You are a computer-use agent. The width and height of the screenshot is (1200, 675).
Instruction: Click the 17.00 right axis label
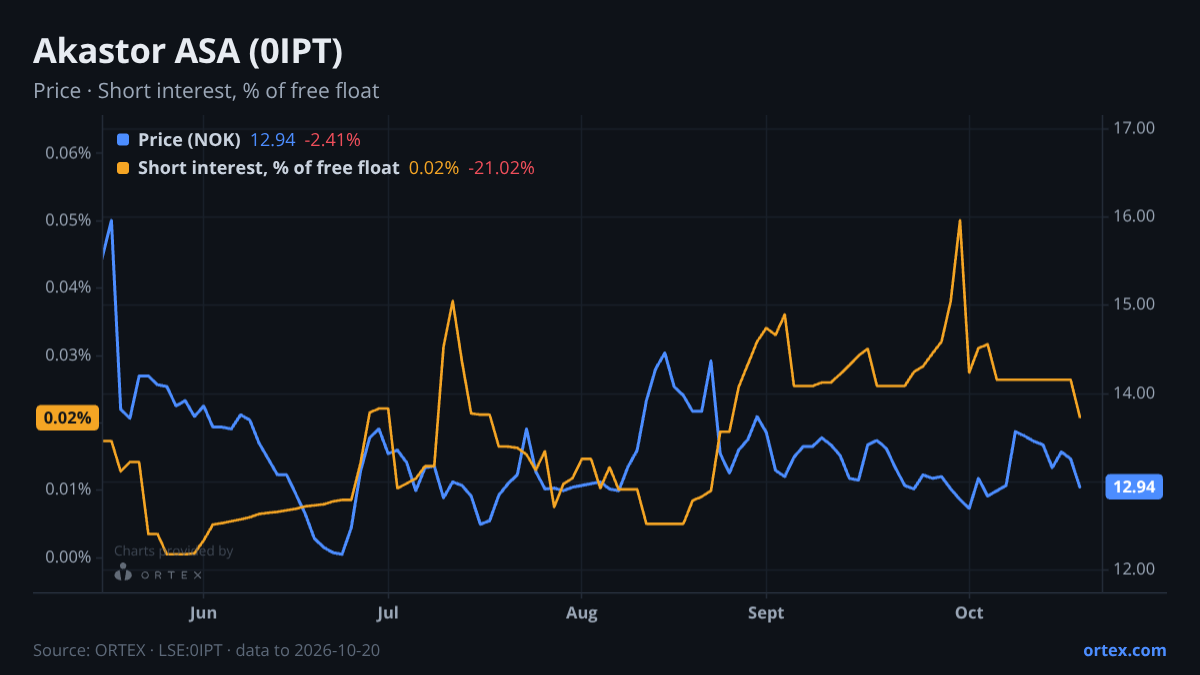1133,128
